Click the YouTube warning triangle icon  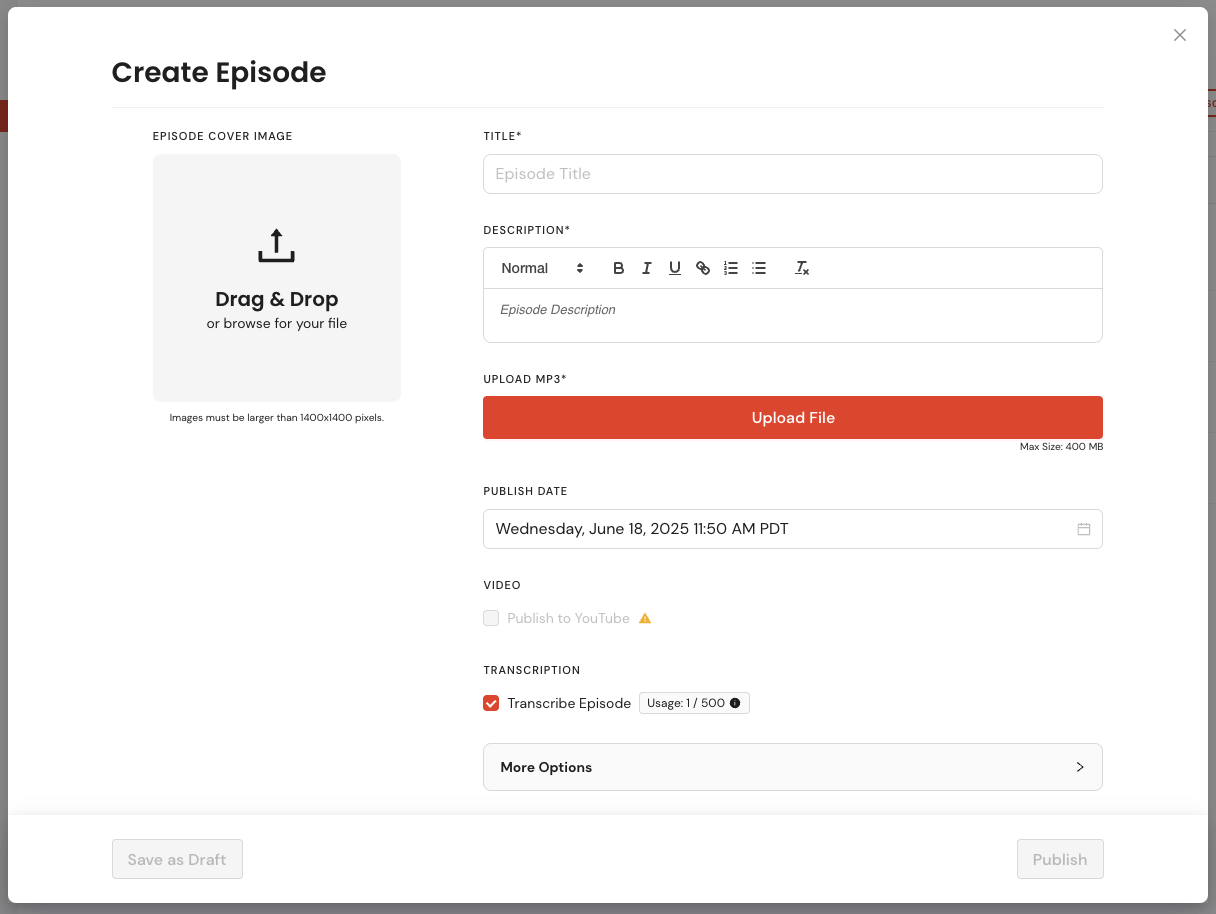click(x=645, y=618)
